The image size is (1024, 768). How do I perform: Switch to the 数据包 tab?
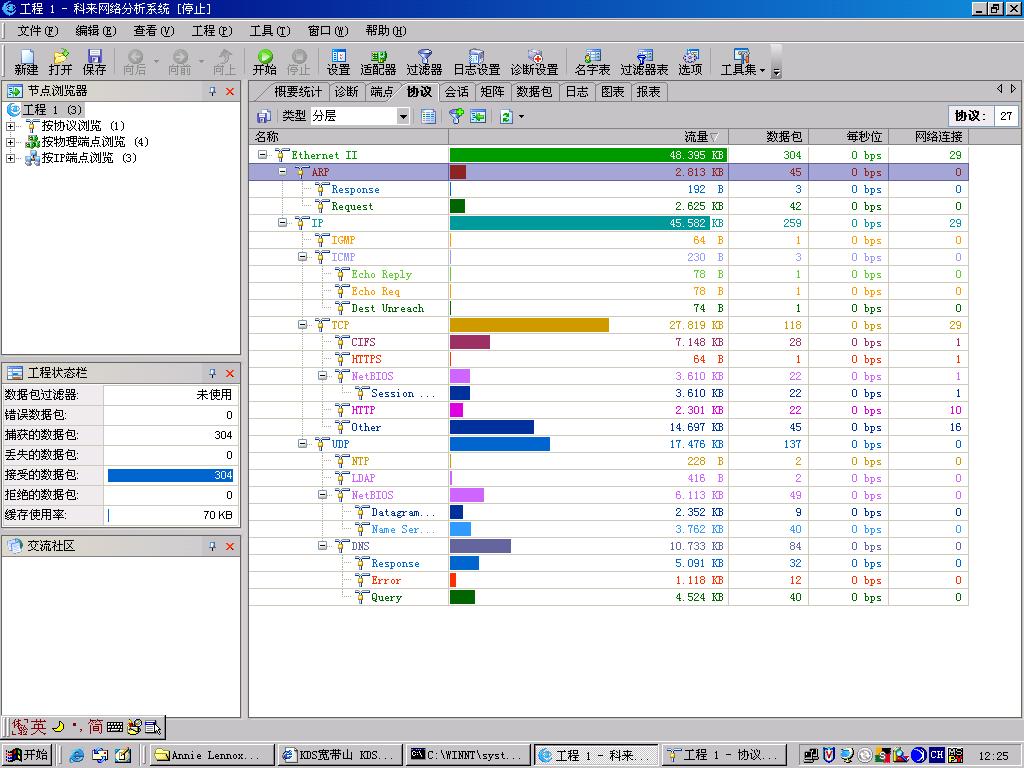[534, 92]
